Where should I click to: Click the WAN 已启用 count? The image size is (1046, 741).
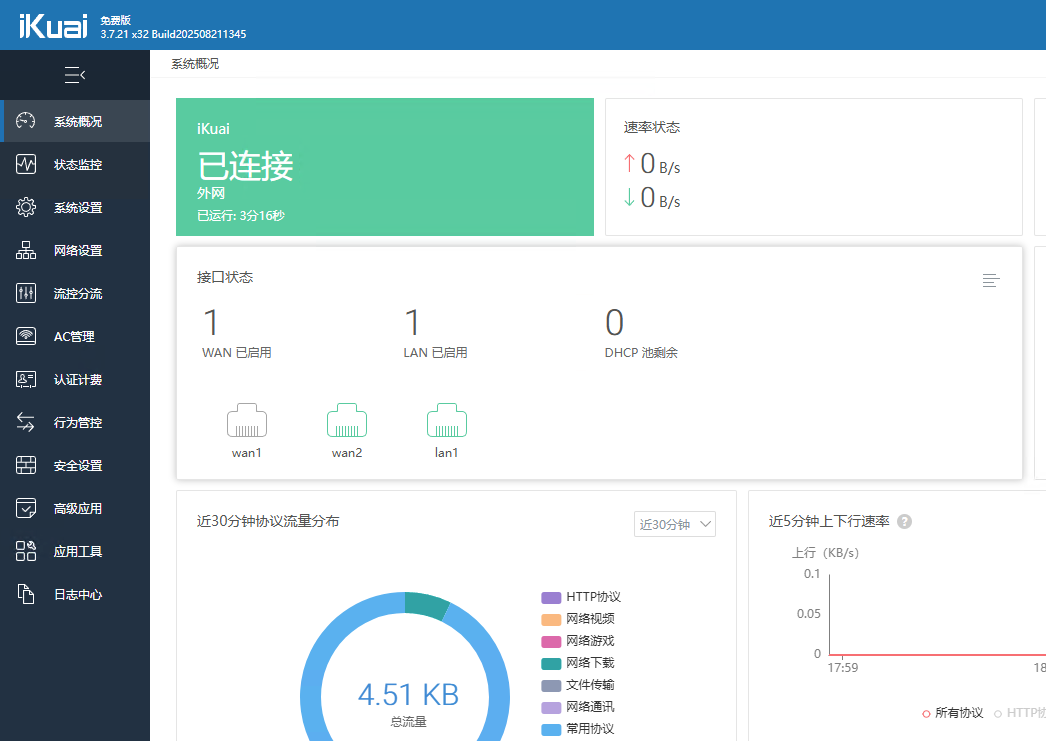pos(211,323)
